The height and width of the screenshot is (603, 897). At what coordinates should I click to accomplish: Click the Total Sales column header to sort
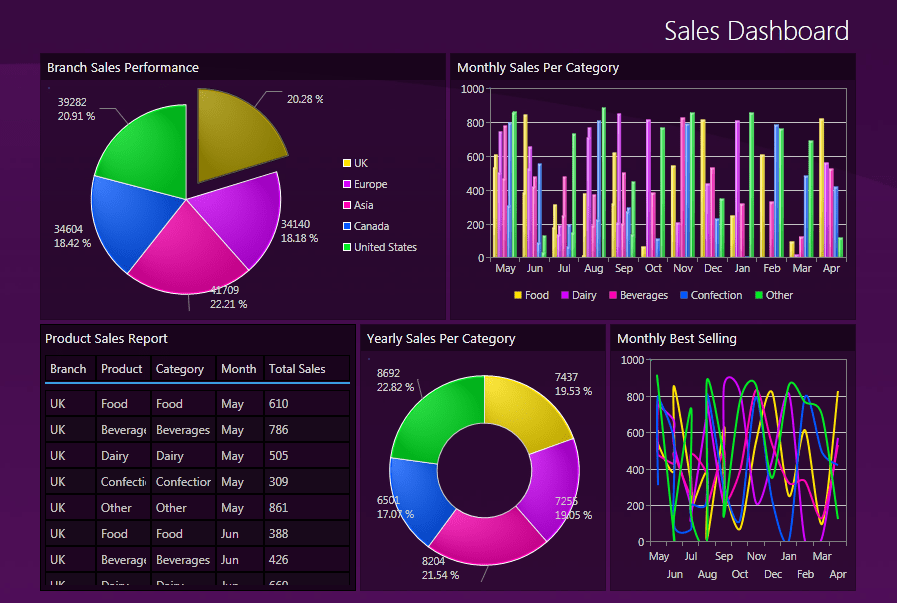(x=296, y=368)
